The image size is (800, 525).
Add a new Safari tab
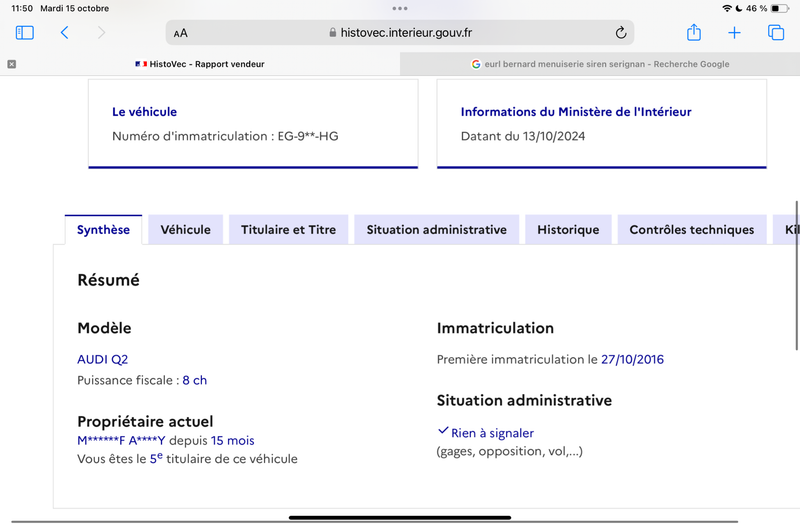[734, 33]
